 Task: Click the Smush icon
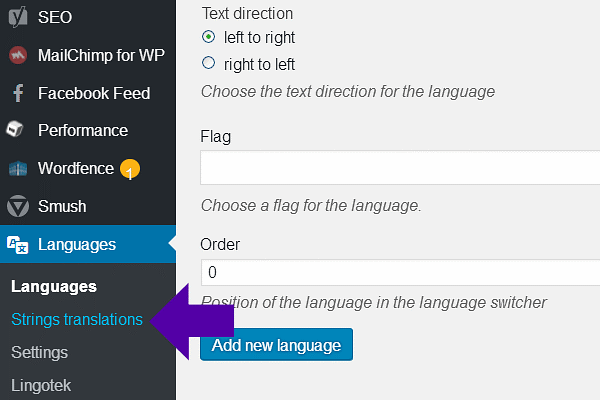click(x=17, y=207)
